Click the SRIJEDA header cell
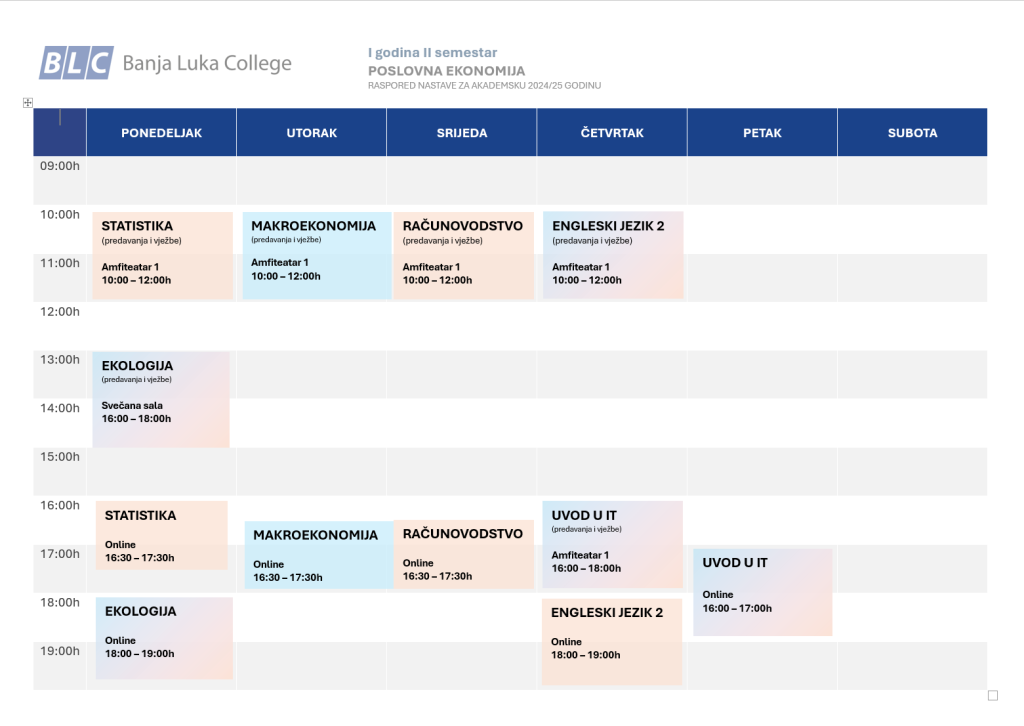This screenshot has height=726, width=1024. pyautogui.click(x=462, y=133)
